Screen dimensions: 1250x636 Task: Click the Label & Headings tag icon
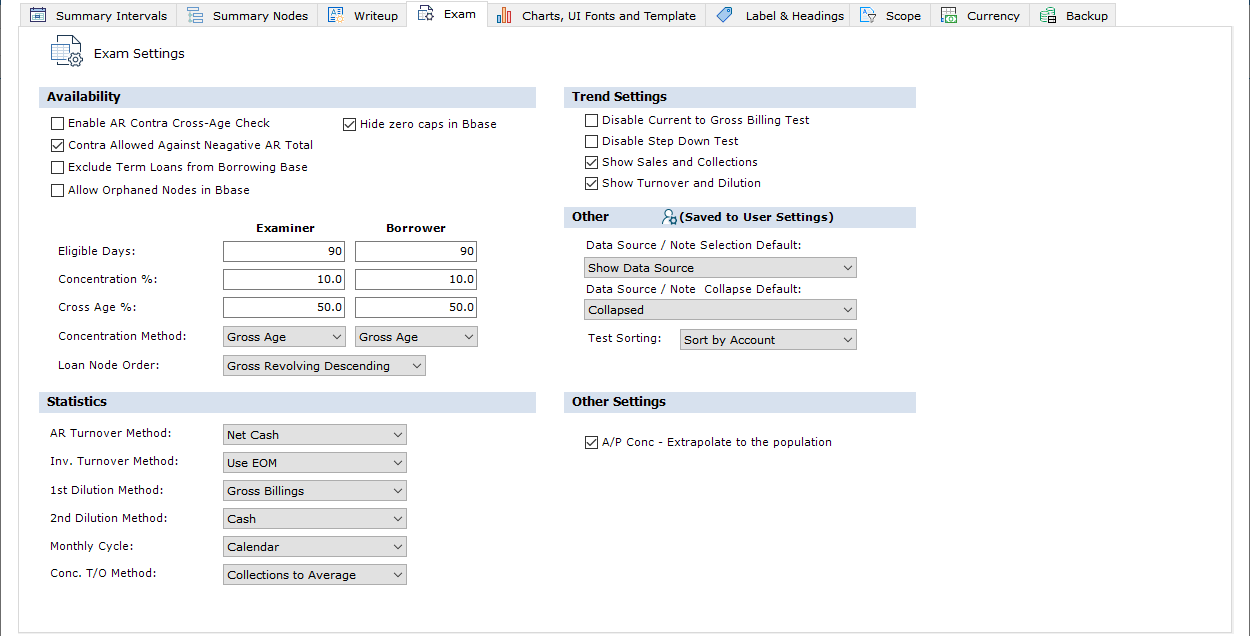725,15
